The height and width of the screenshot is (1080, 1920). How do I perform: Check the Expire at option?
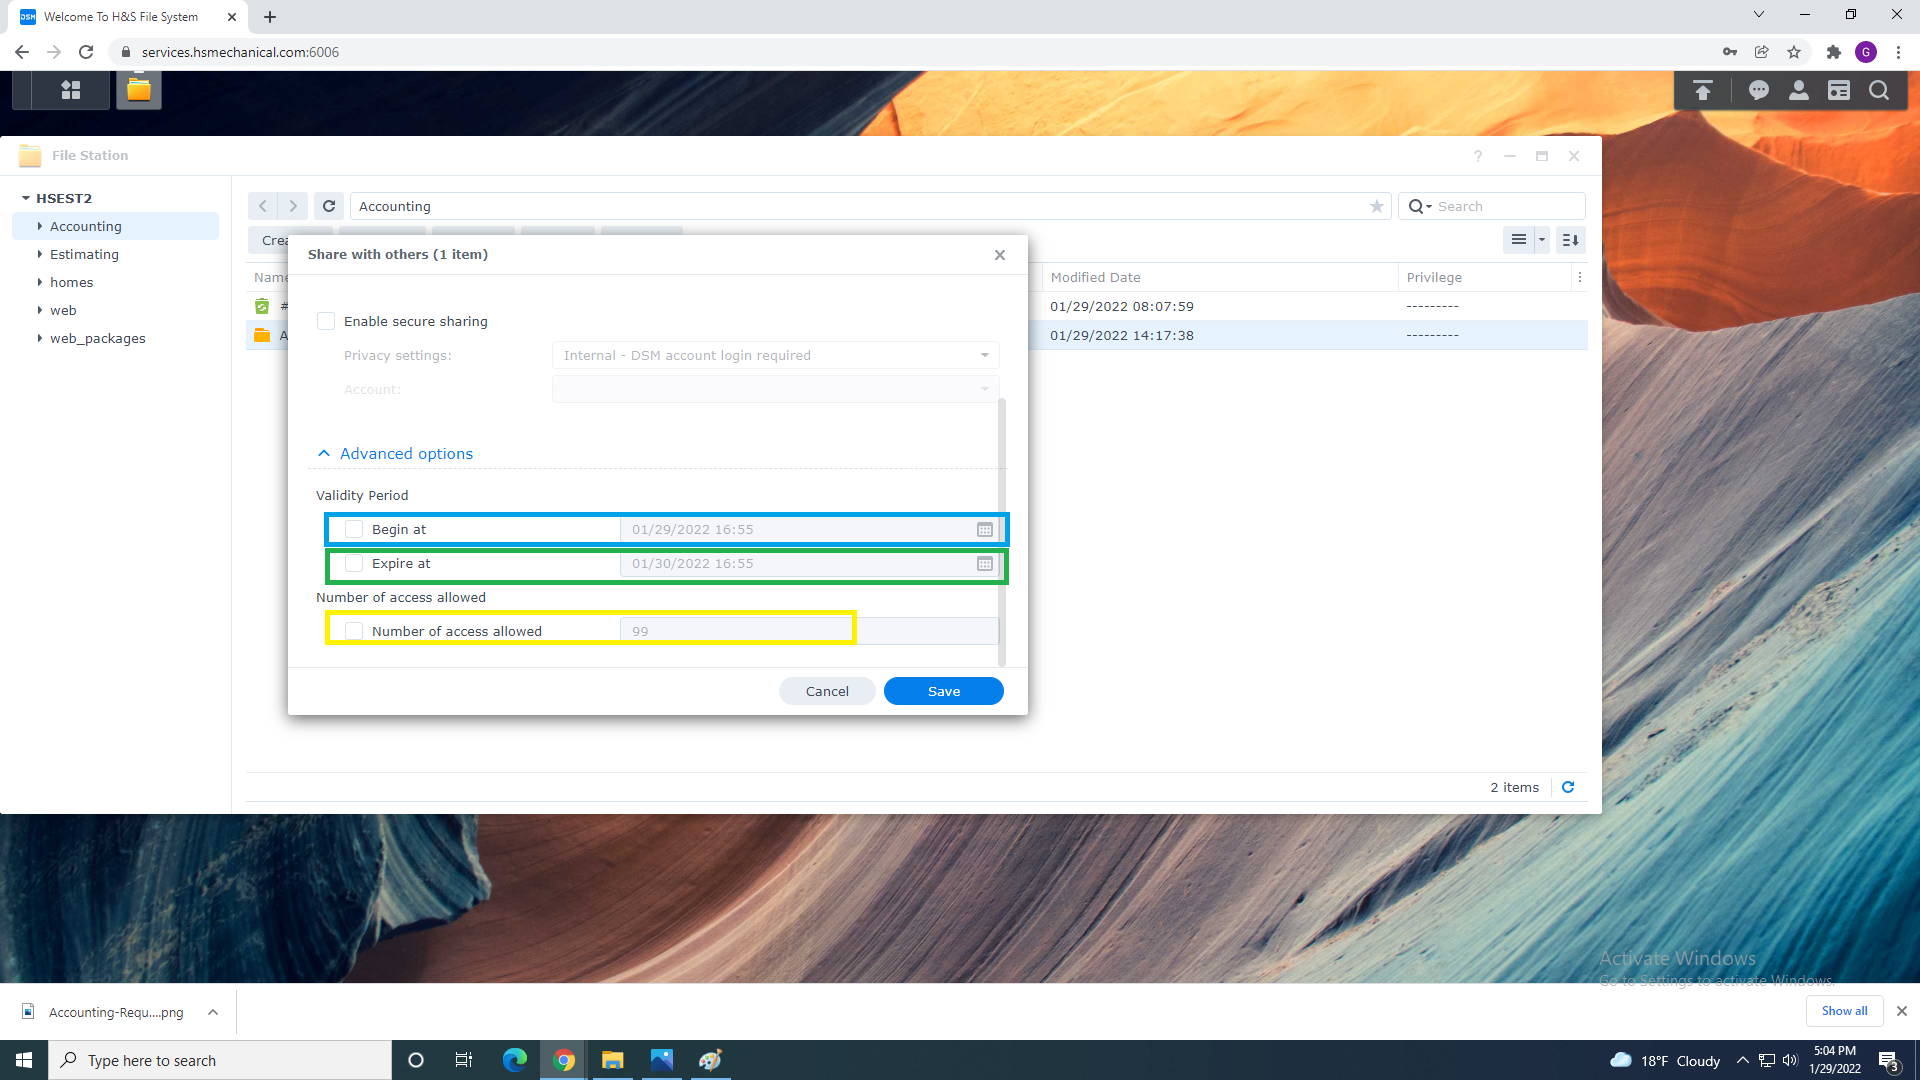(x=354, y=564)
